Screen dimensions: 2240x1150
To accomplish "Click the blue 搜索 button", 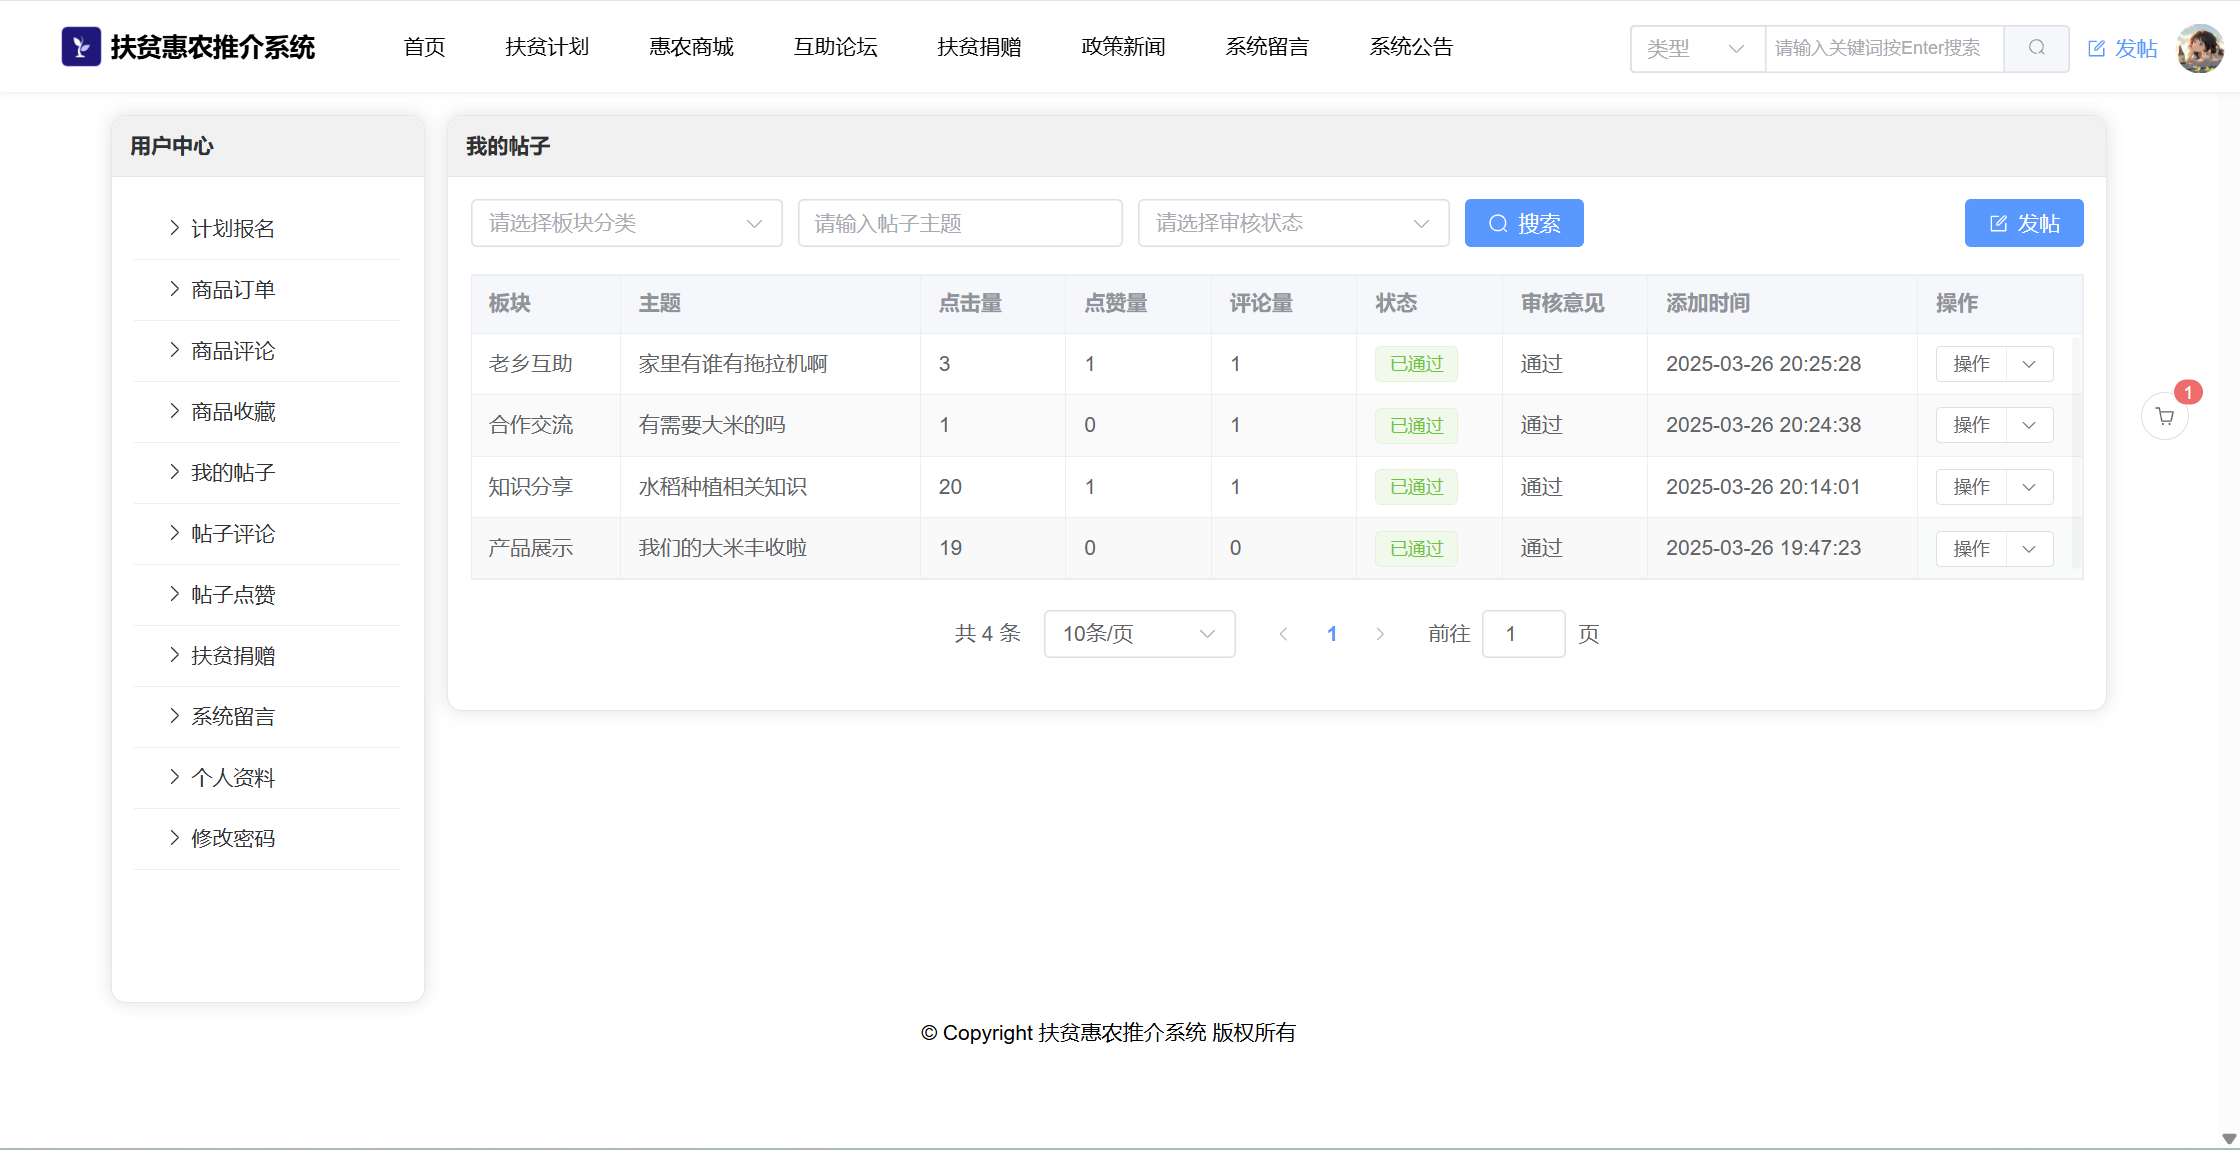I will click(1523, 223).
